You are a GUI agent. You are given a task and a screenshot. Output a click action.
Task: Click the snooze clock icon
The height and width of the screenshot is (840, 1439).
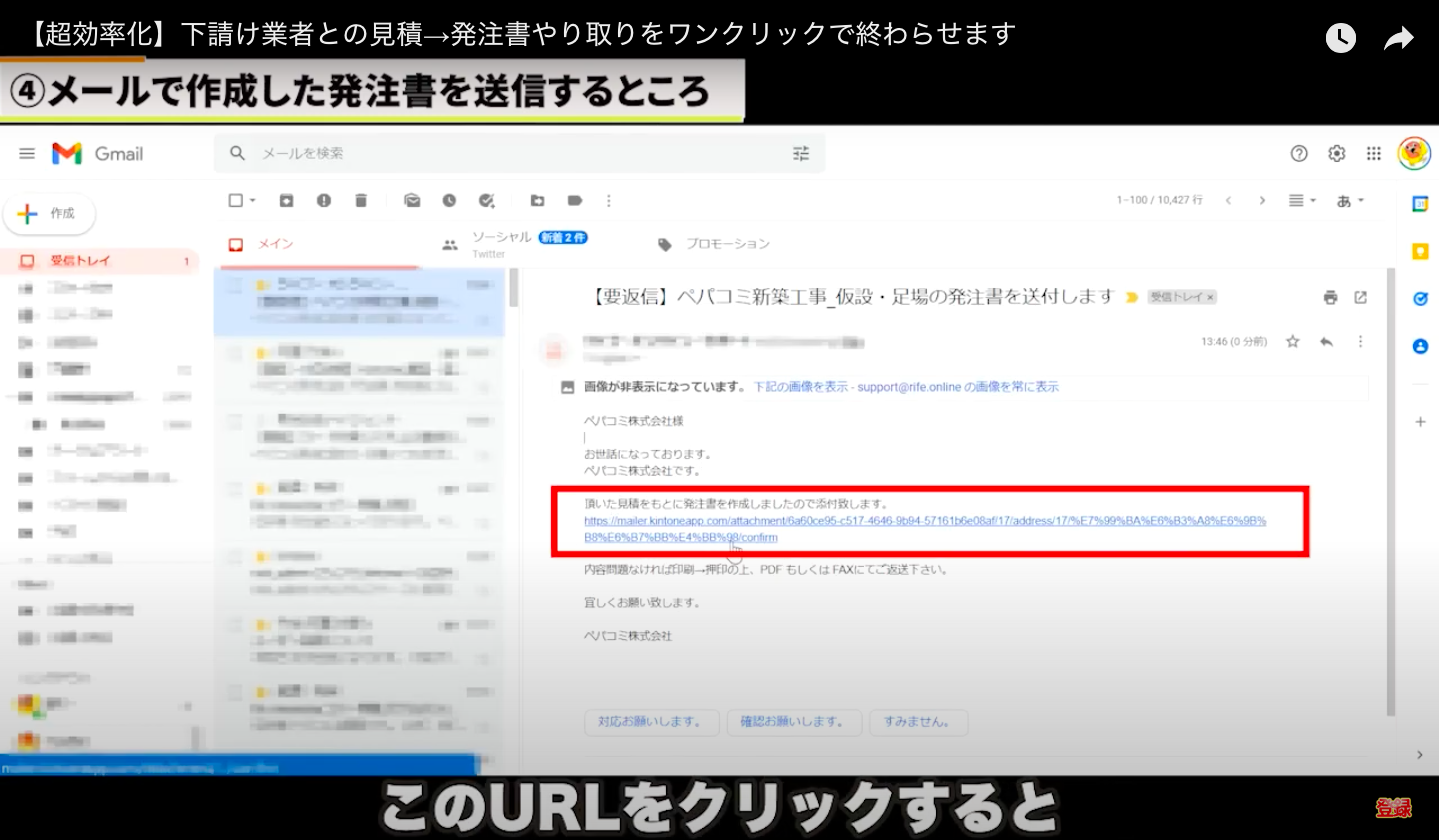point(449,201)
